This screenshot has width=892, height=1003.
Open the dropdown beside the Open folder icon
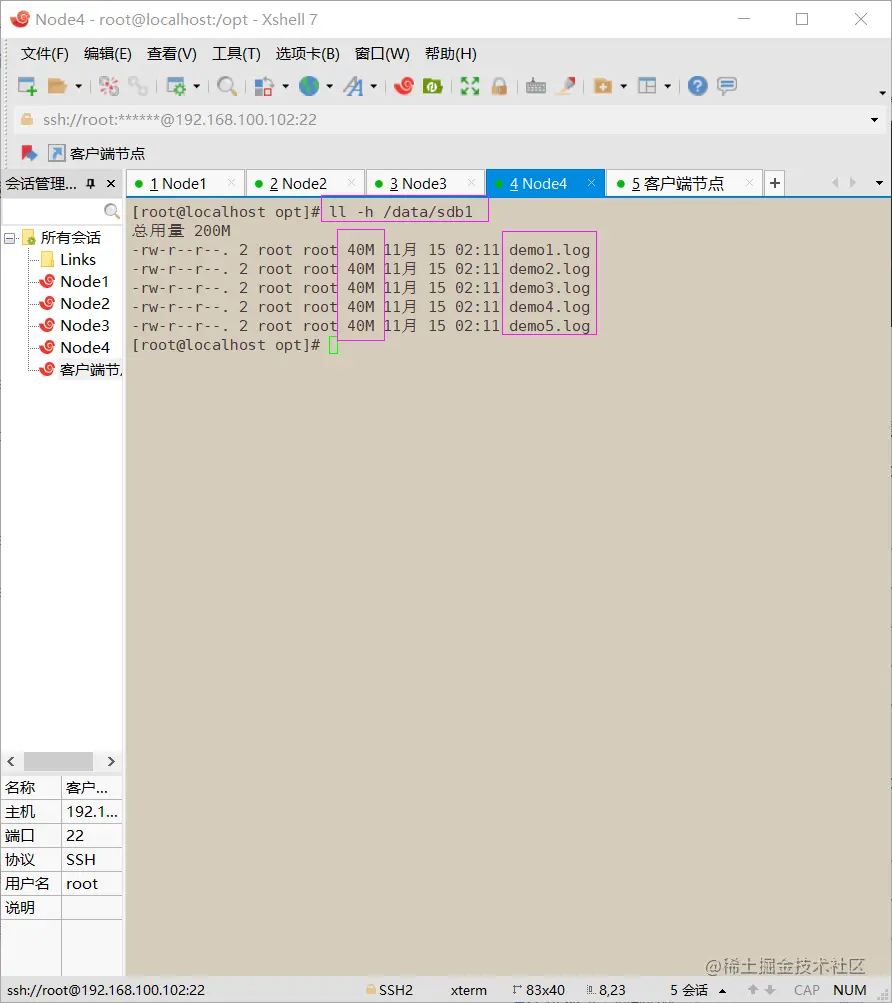(79, 86)
